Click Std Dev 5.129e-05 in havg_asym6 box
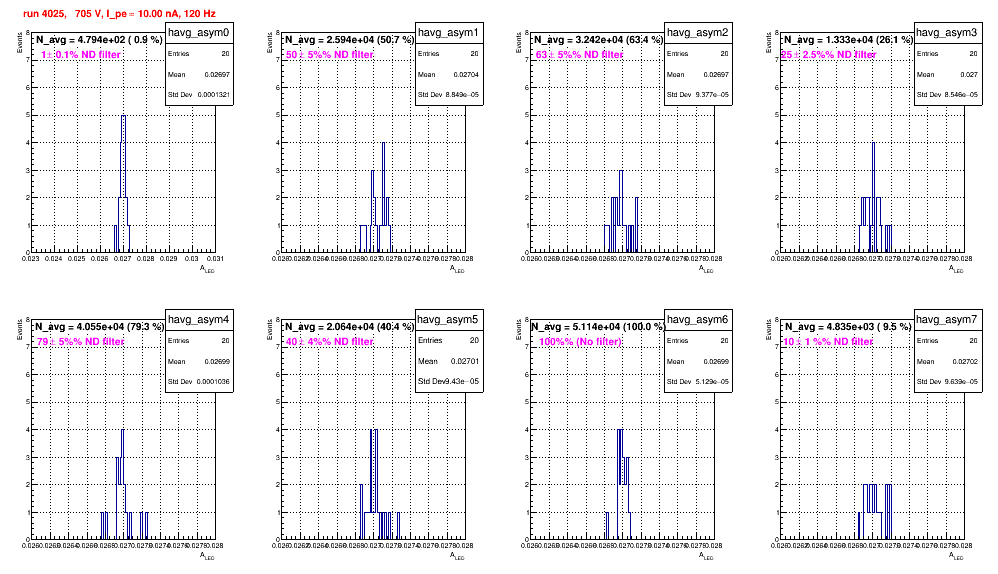 pyautogui.click(x=698, y=382)
